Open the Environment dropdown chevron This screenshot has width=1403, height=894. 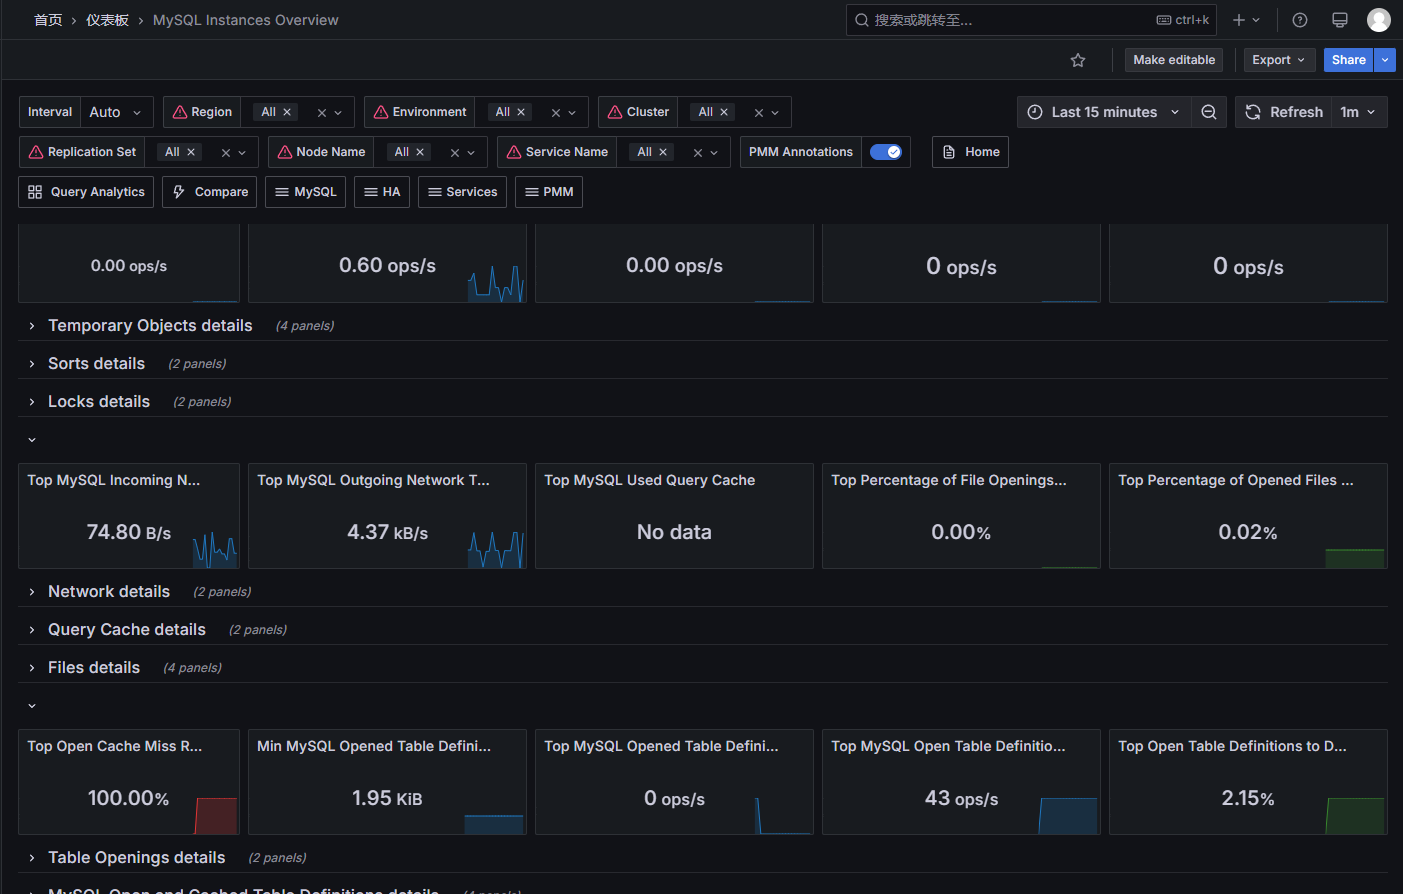click(x=572, y=113)
